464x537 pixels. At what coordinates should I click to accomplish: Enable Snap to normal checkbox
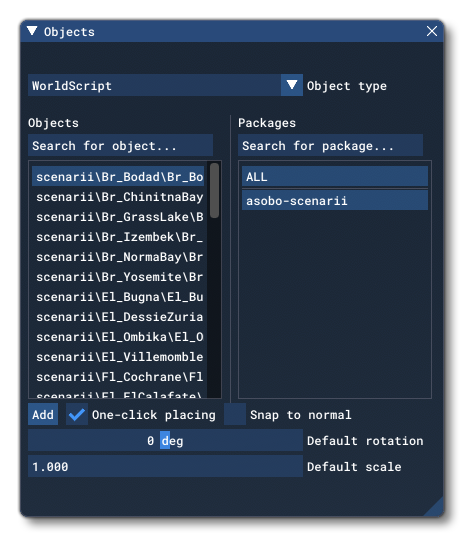235,414
